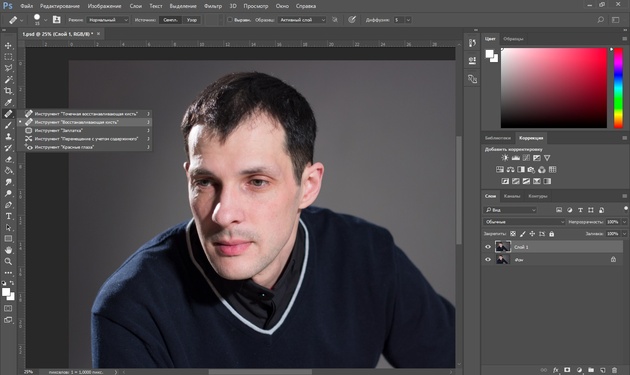Select the Magic Wand tool
Viewport: 630px width, 375px height.
(8, 79)
